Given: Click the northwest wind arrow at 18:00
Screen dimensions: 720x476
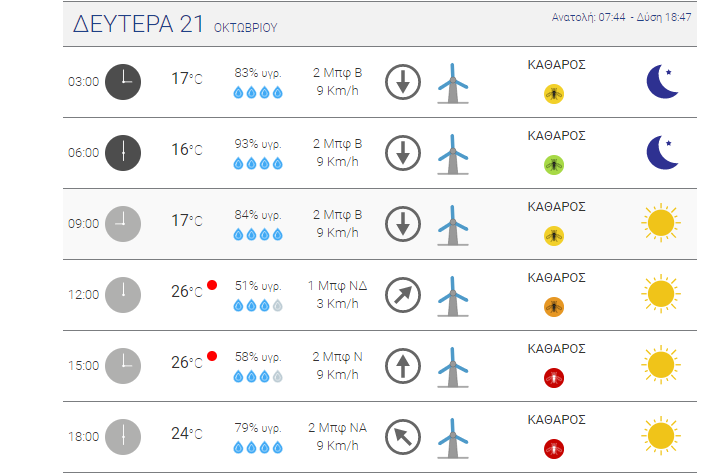Looking at the screenshot, I should tap(403, 437).
